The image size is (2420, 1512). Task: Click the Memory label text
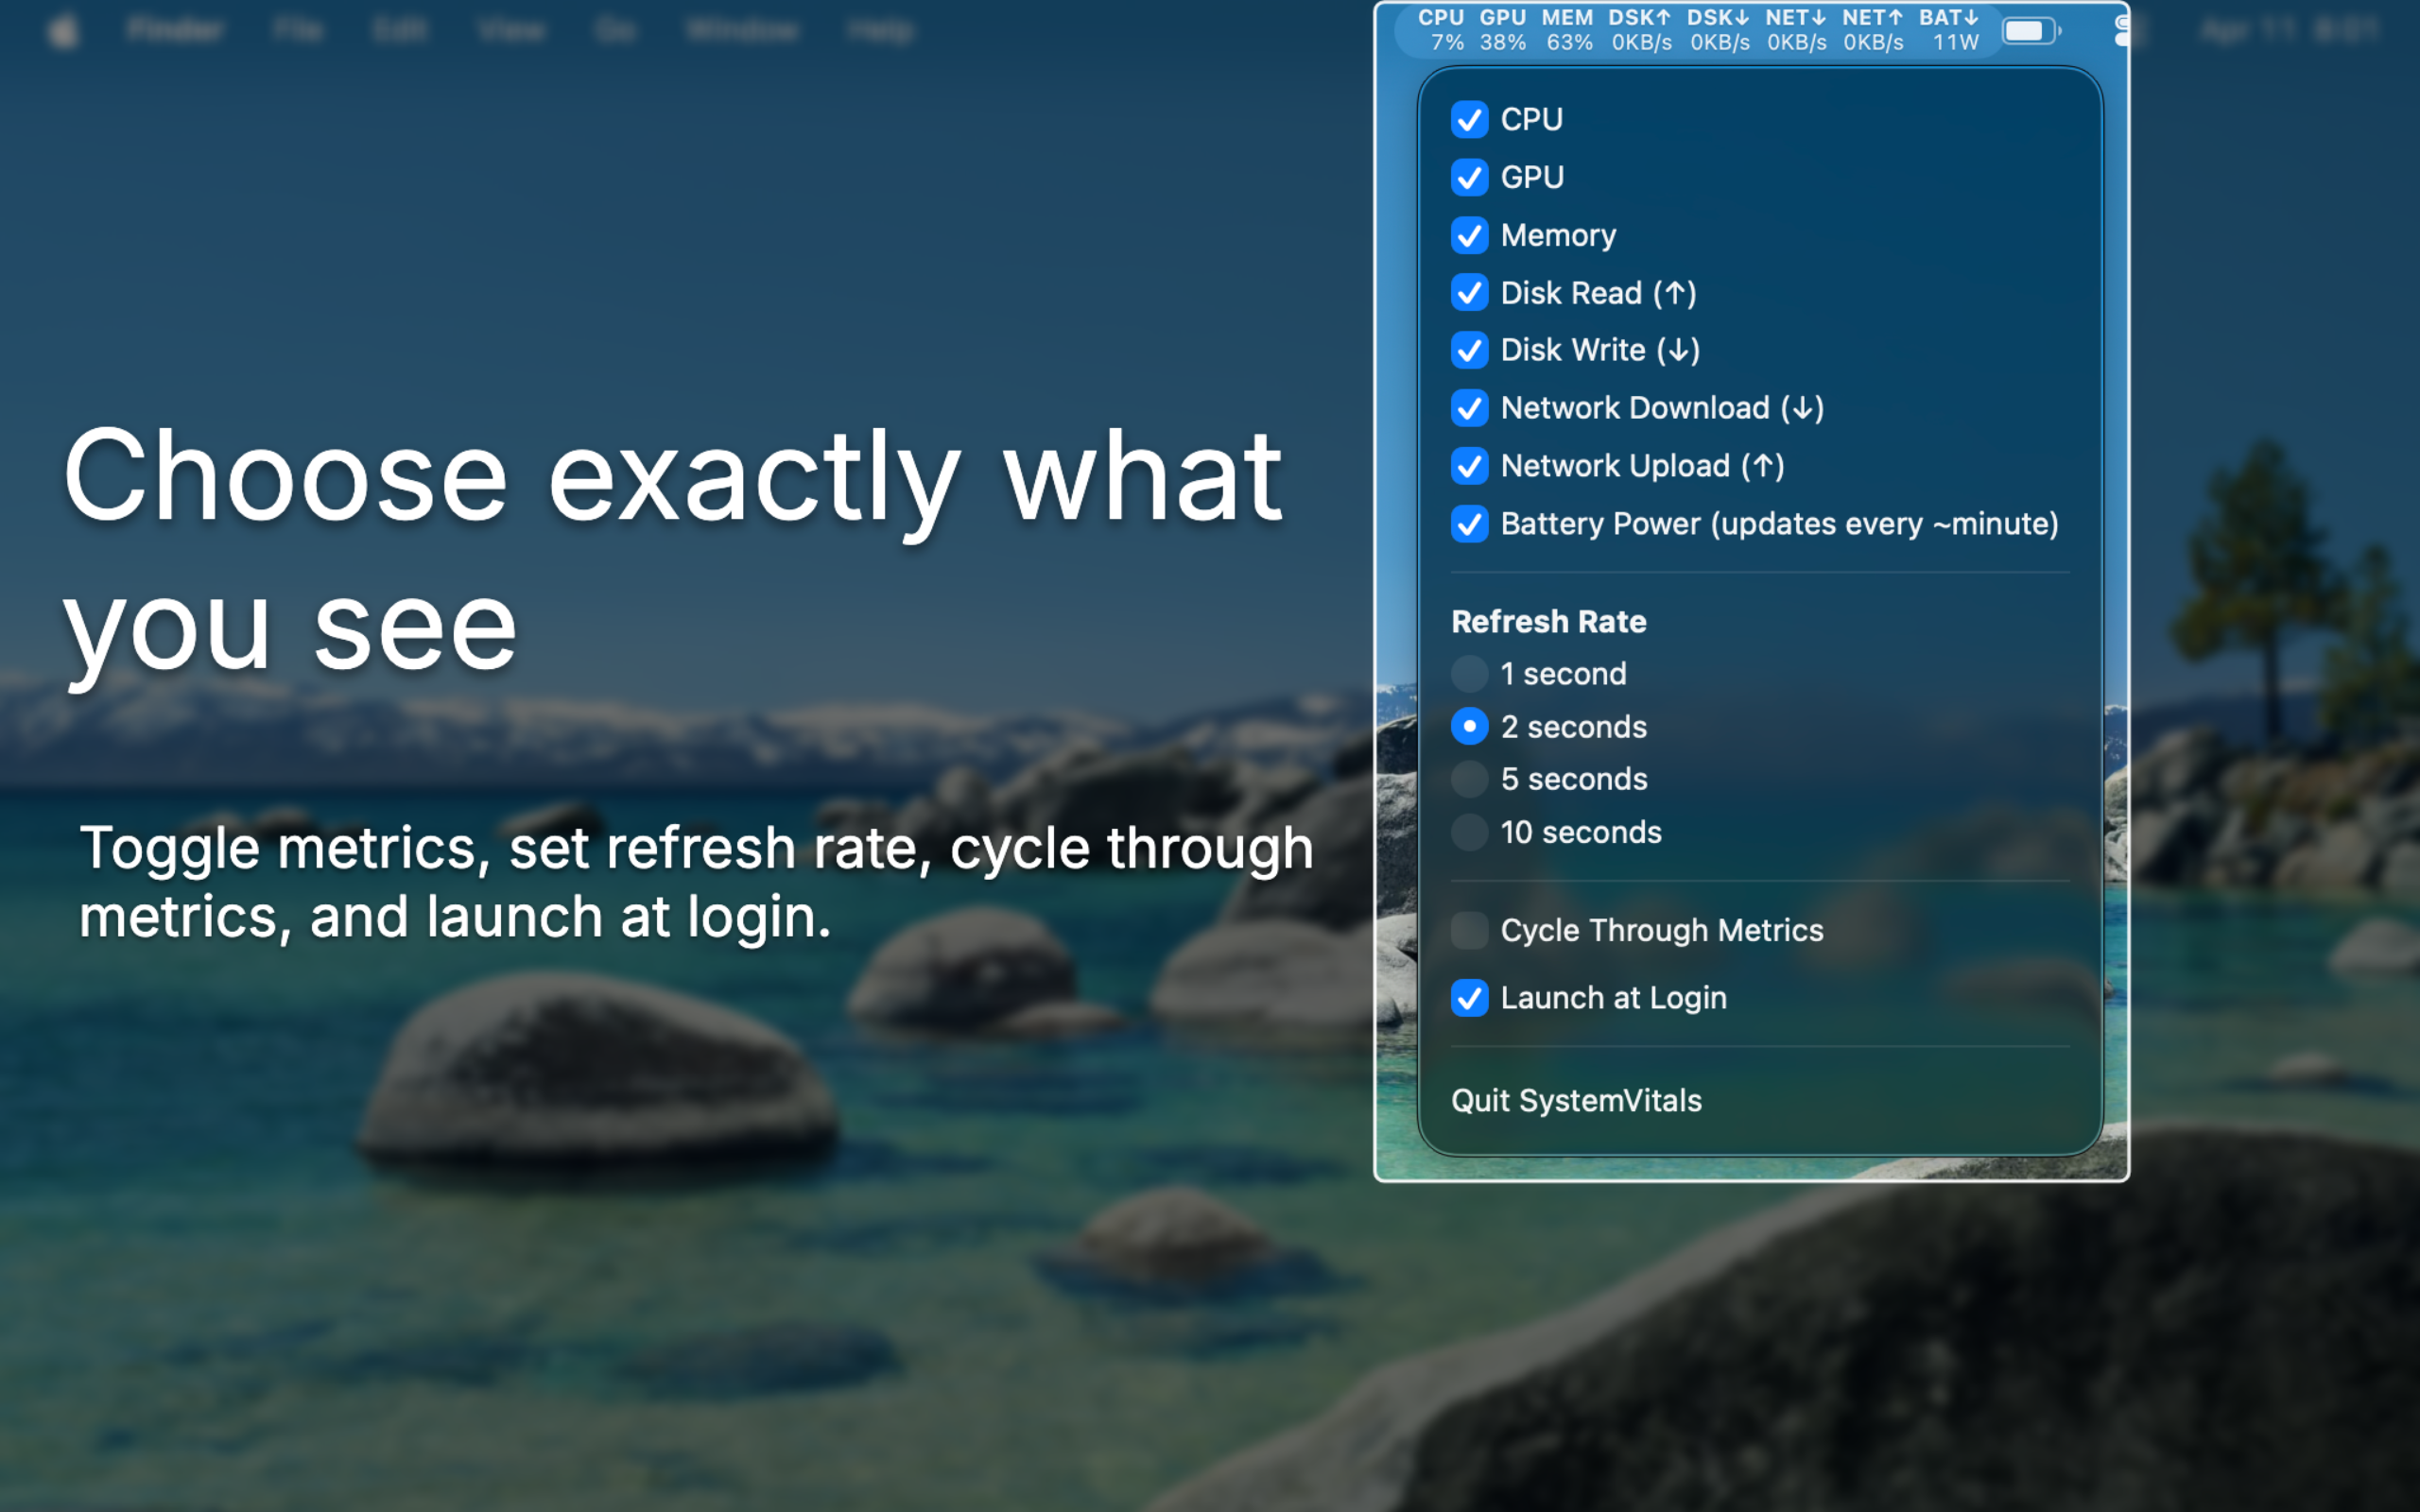point(1558,236)
